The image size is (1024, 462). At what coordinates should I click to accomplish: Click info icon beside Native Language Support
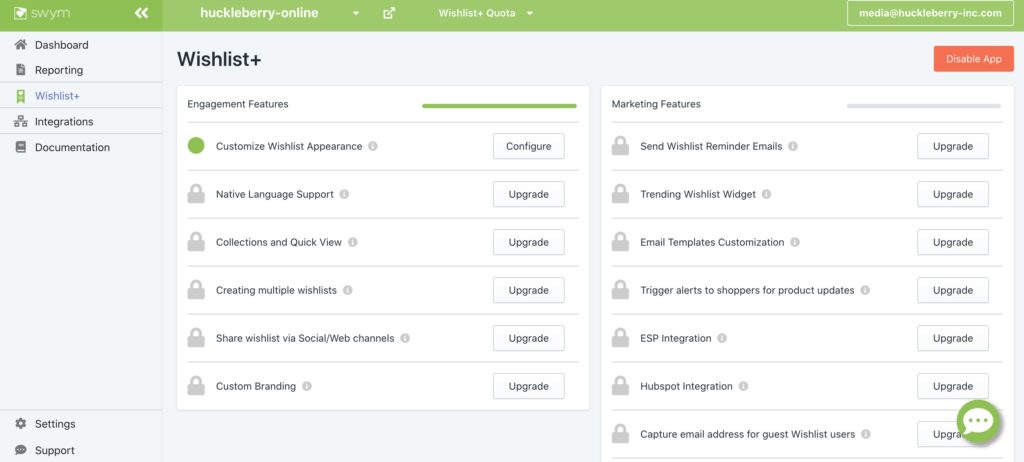point(344,194)
